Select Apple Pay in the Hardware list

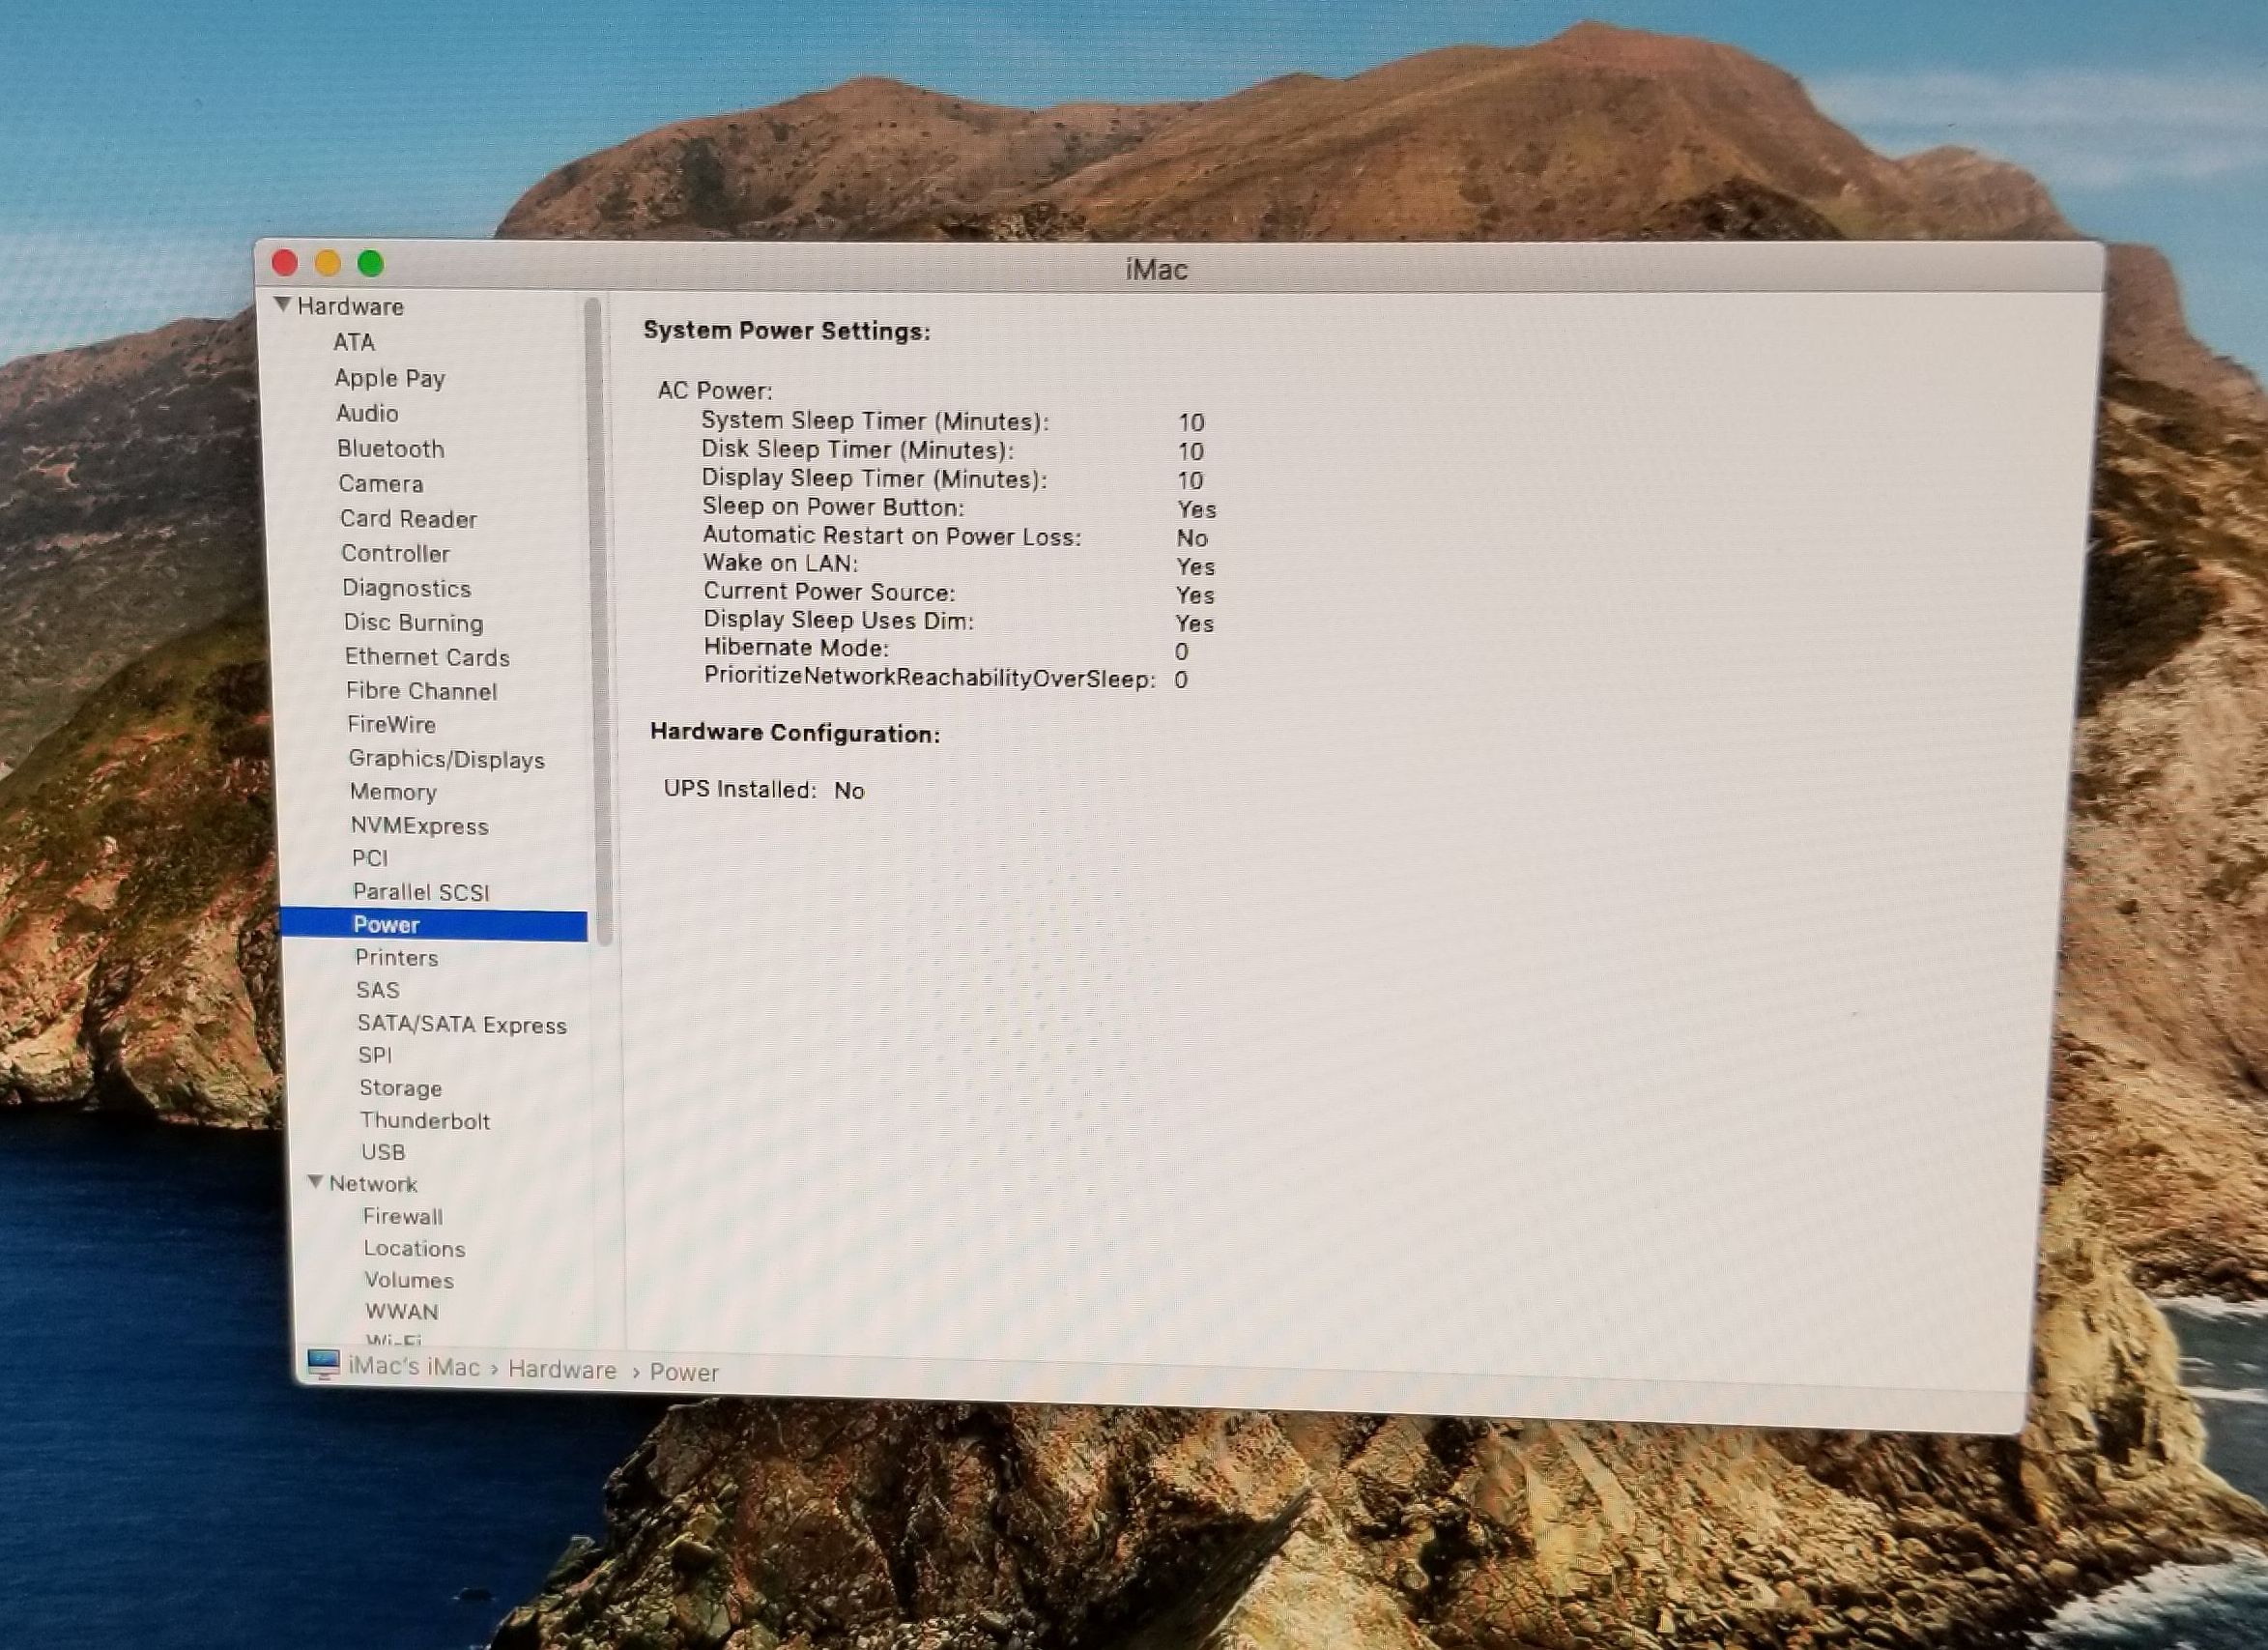point(389,378)
